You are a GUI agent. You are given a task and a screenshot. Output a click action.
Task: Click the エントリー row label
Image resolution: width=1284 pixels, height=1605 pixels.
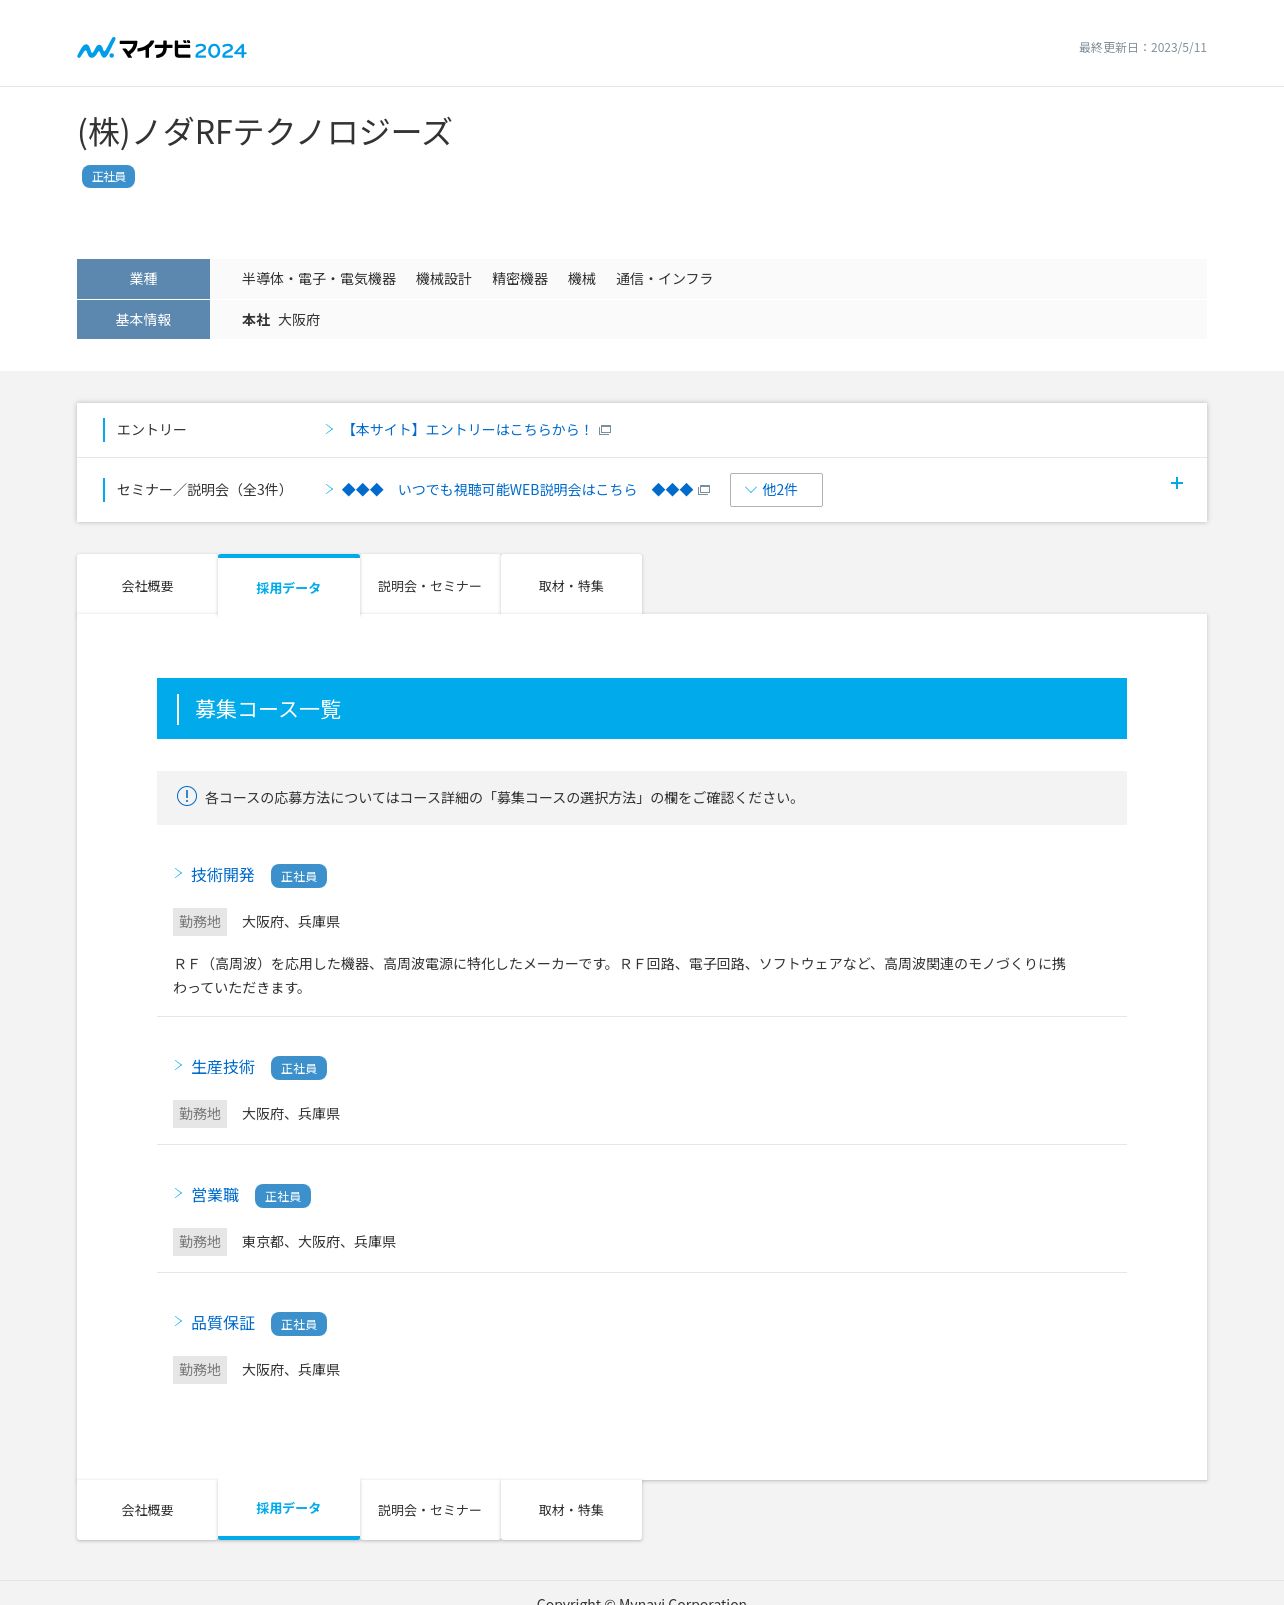152,430
